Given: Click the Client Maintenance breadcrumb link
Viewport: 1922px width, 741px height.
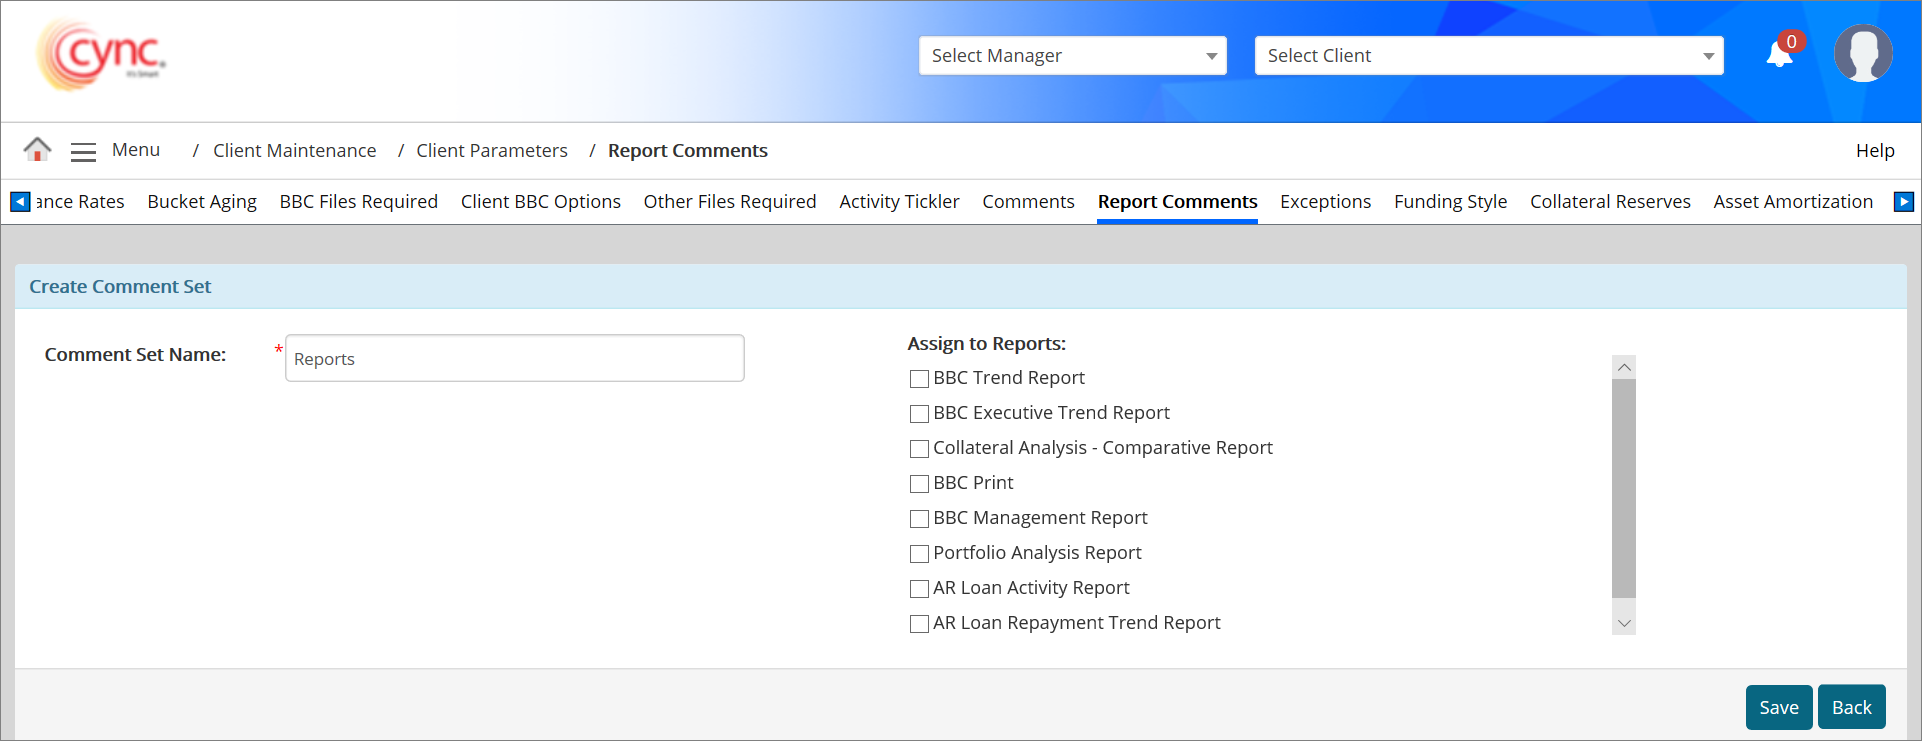Looking at the screenshot, I should (x=294, y=151).
